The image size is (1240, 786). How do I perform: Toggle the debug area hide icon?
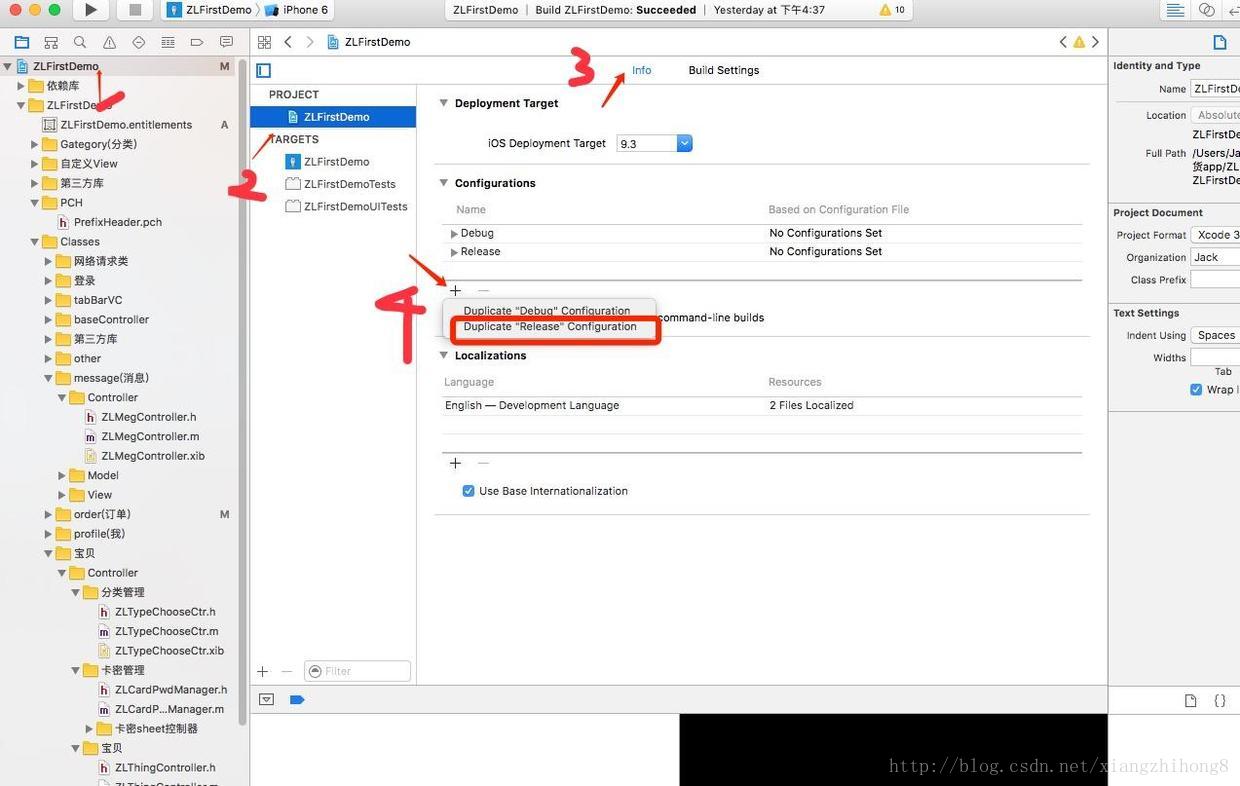pyautogui.click(x=266, y=700)
